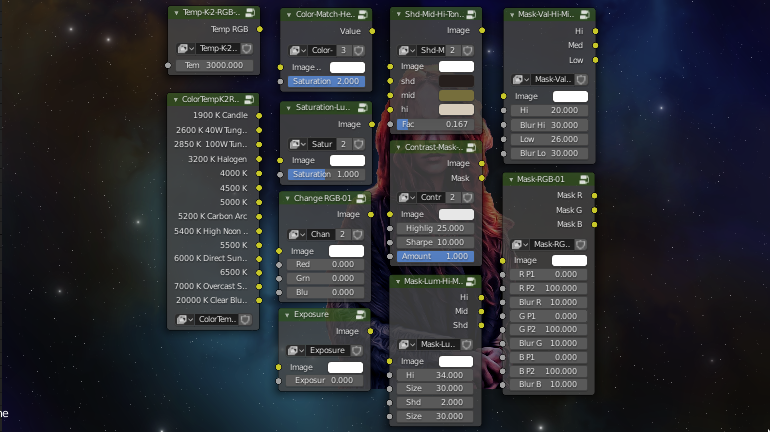The image size is (770, 432).
Task: Open node group icon on Change RGB-01 header
Action: (x=361, y=198)
